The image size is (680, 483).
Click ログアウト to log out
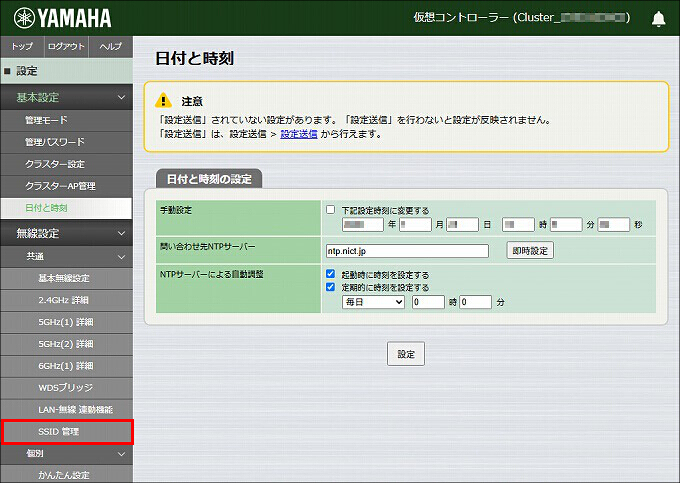point(66,46)
